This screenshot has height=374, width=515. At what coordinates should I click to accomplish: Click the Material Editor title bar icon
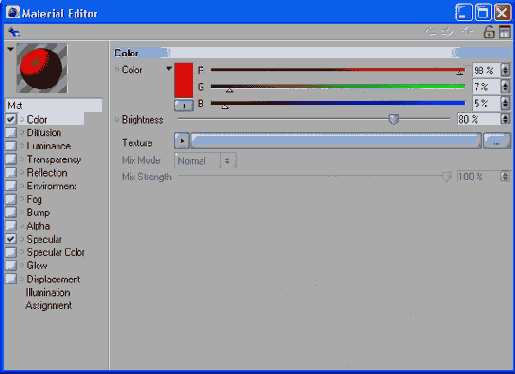tap(13, 13)
